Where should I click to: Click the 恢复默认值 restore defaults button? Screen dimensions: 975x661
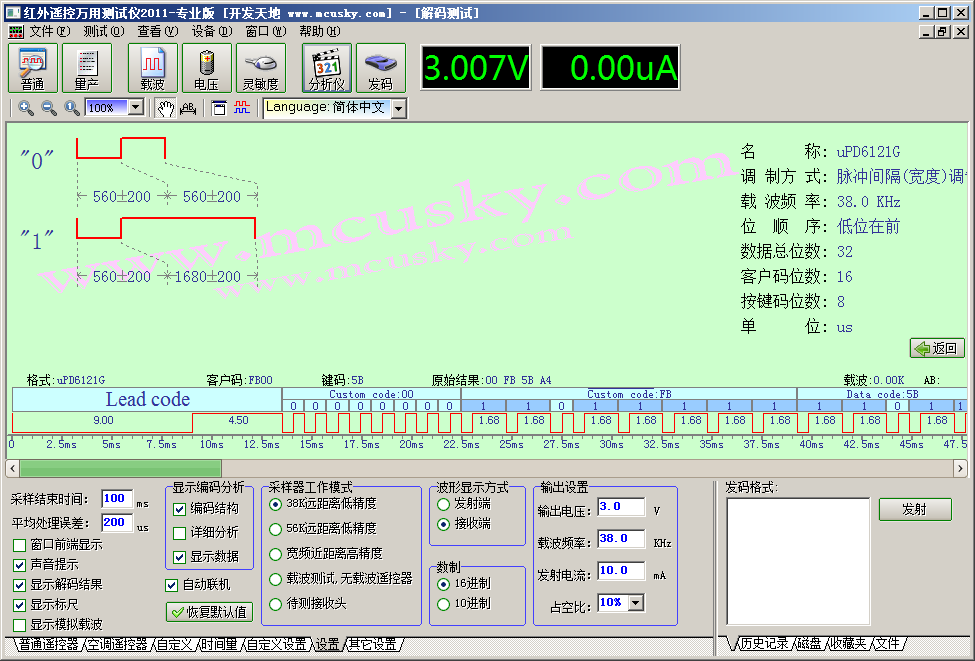point(208,612)
